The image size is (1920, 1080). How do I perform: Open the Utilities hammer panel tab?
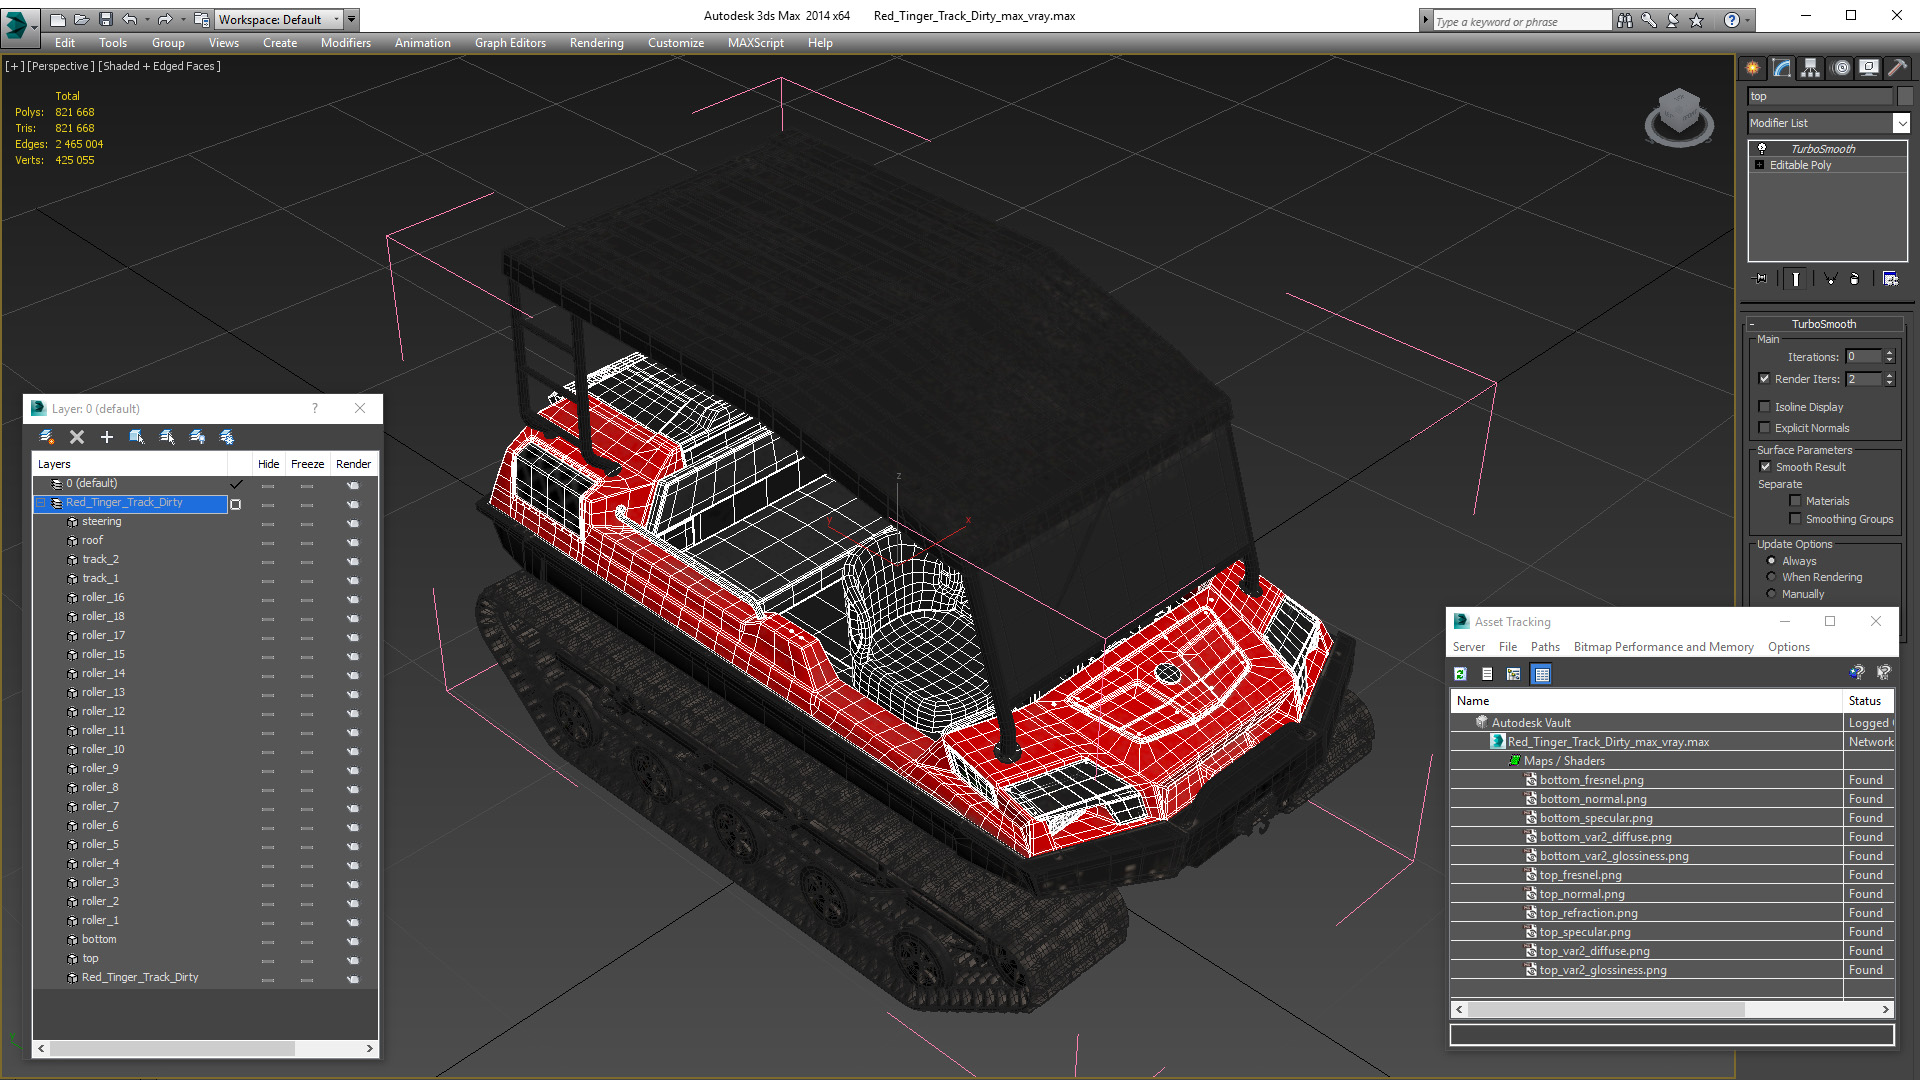pos(1897,68)
